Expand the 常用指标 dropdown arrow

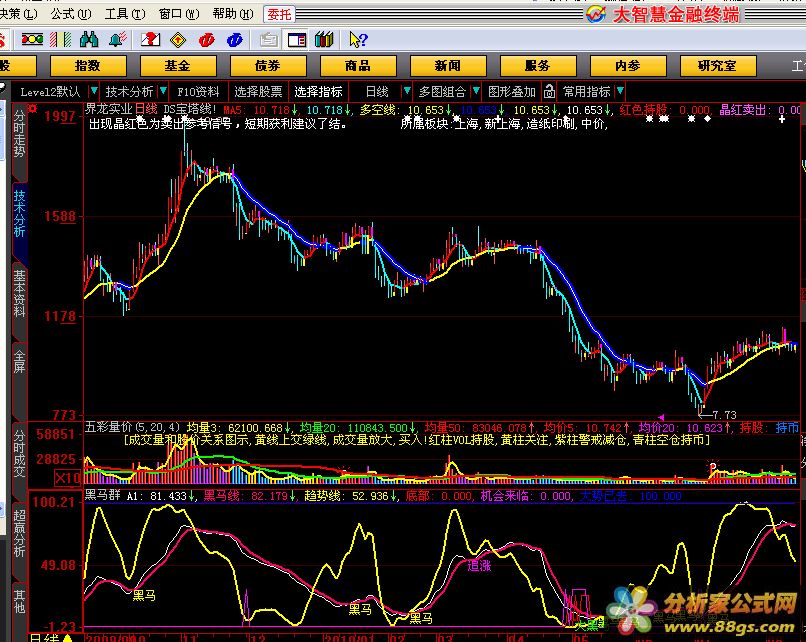[x=620, y=91]
